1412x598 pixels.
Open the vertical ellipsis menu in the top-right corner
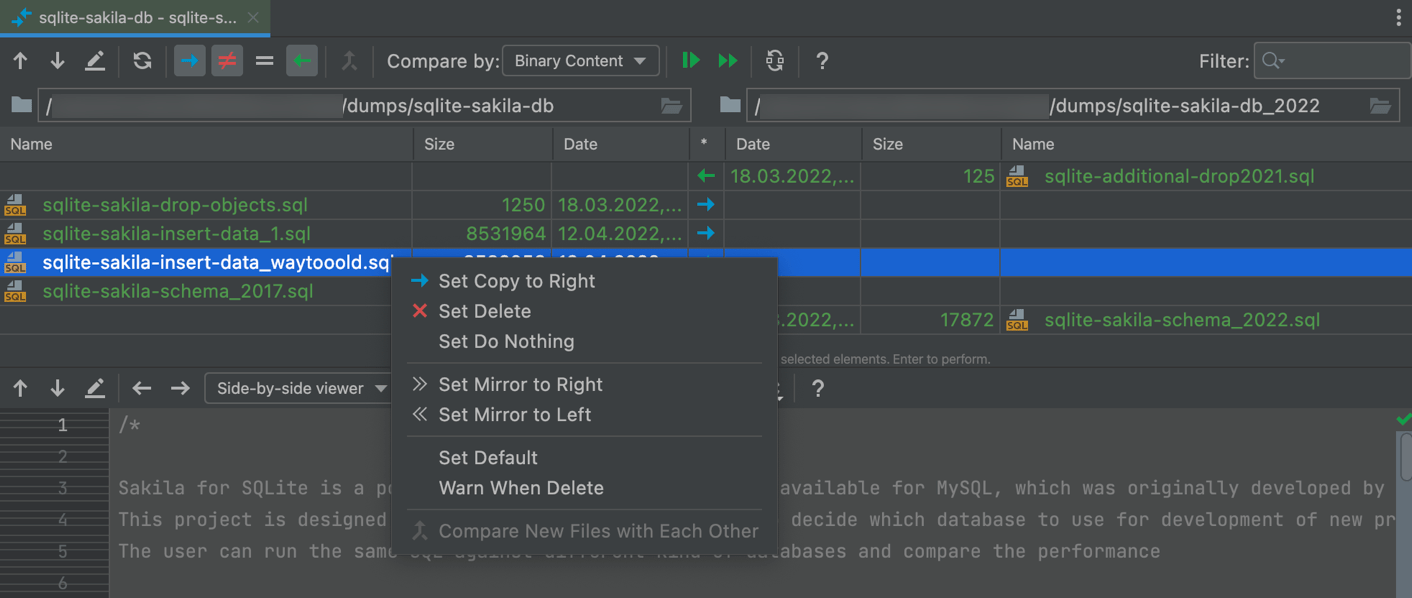pyautogui.click(x=1397, y=16)
